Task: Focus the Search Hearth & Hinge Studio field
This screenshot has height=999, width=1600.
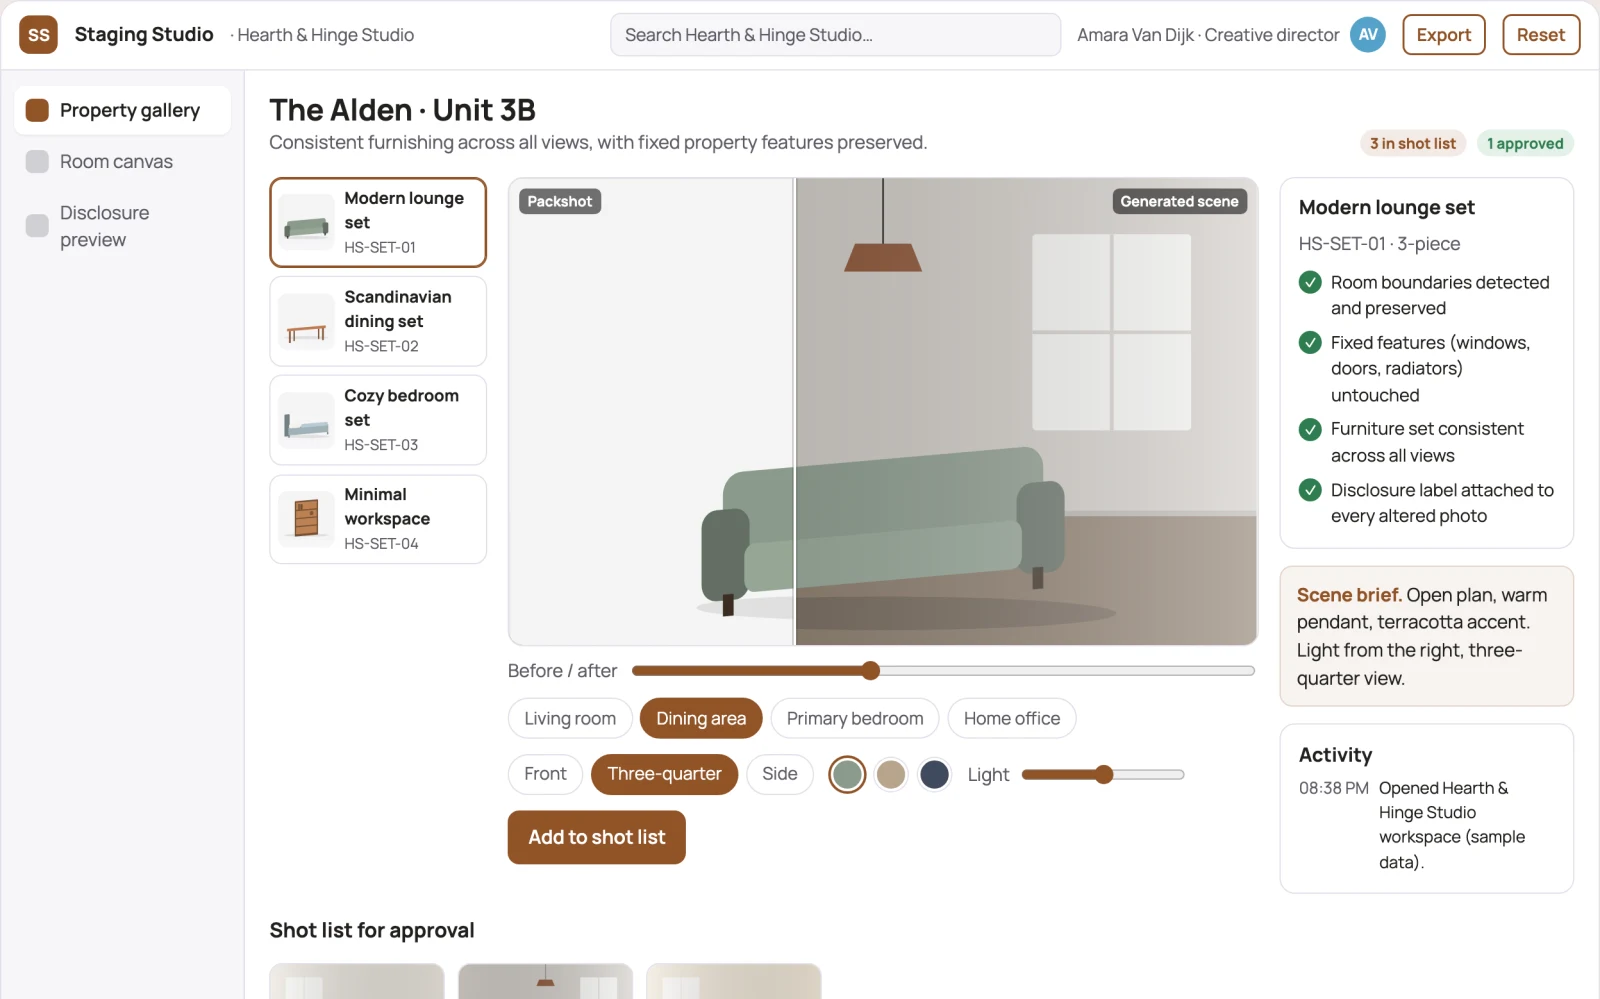Action: coord(835,35)
